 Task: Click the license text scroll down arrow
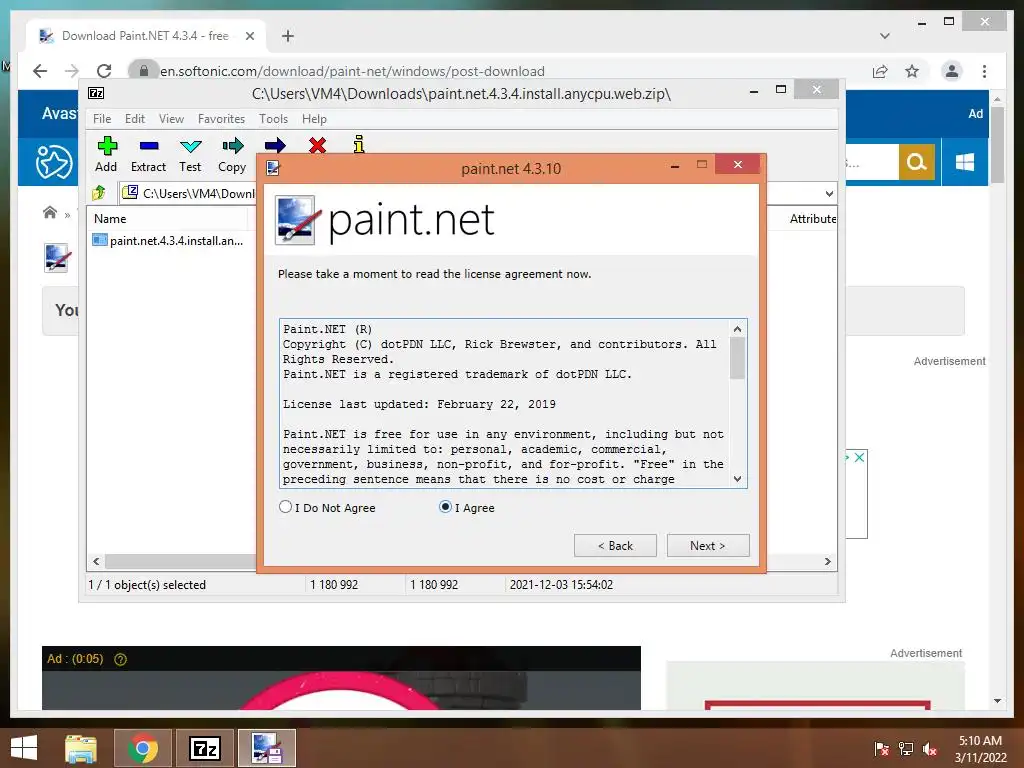(737, 479)
